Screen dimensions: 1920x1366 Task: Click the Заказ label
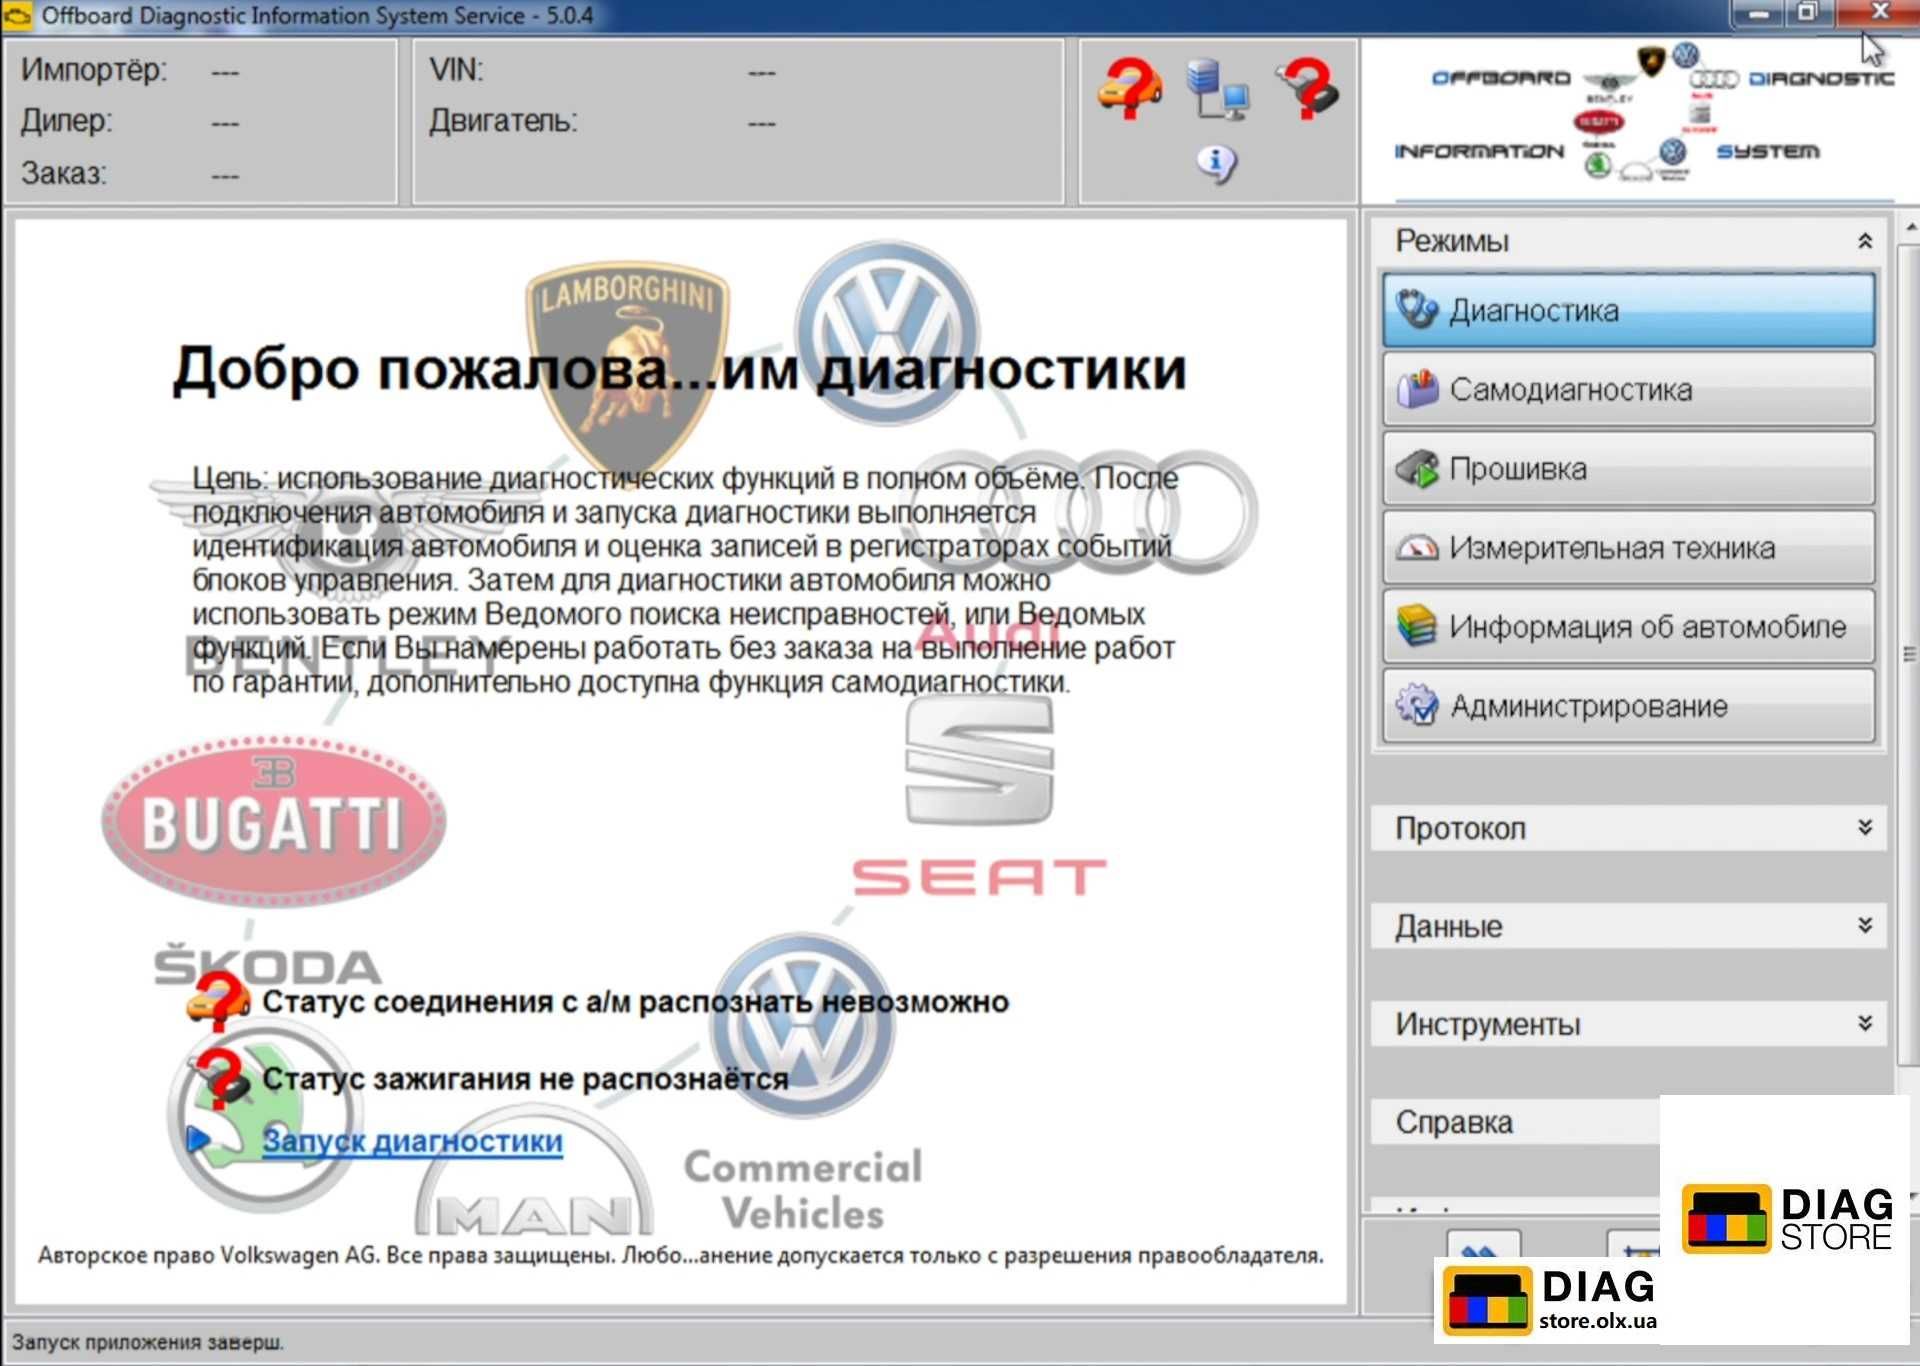(64, 174)
